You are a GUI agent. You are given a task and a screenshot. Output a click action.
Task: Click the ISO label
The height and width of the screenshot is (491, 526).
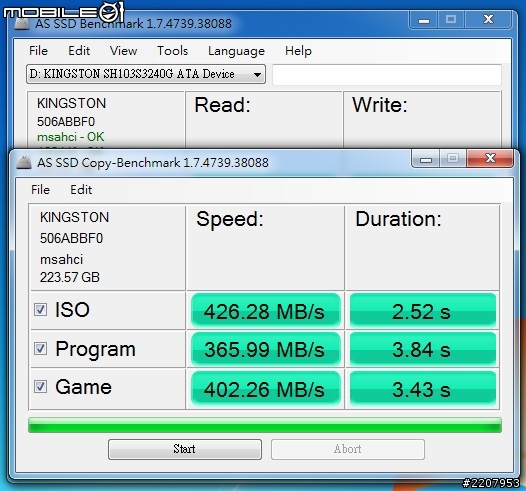click(x=72, y=310)
